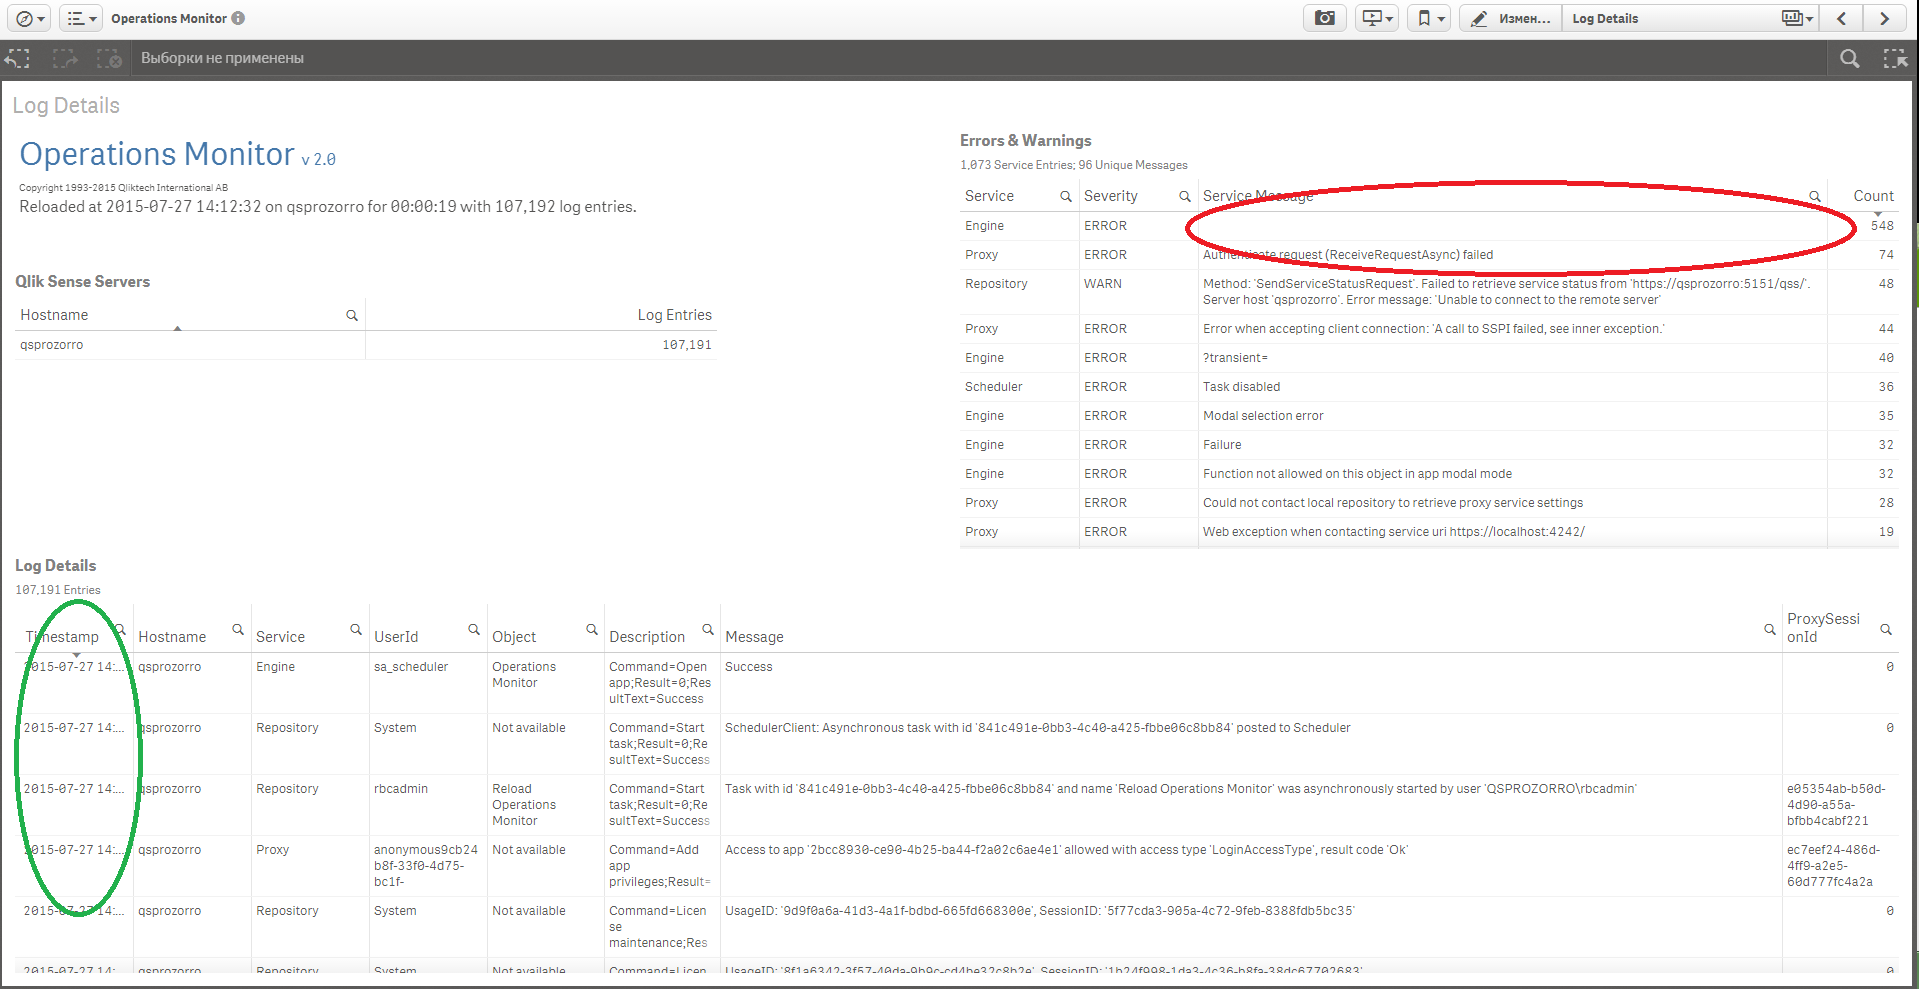Click the Log Details sheet title in toolbar
Screen dimensions: 1919x989
click(1605, 18)
